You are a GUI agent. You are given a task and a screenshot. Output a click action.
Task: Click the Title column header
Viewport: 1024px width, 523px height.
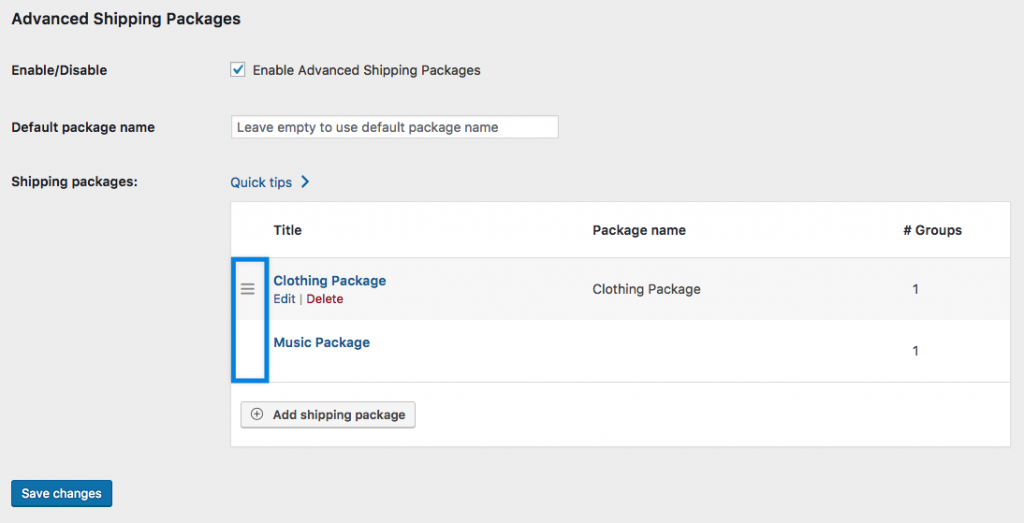point(287,230)
